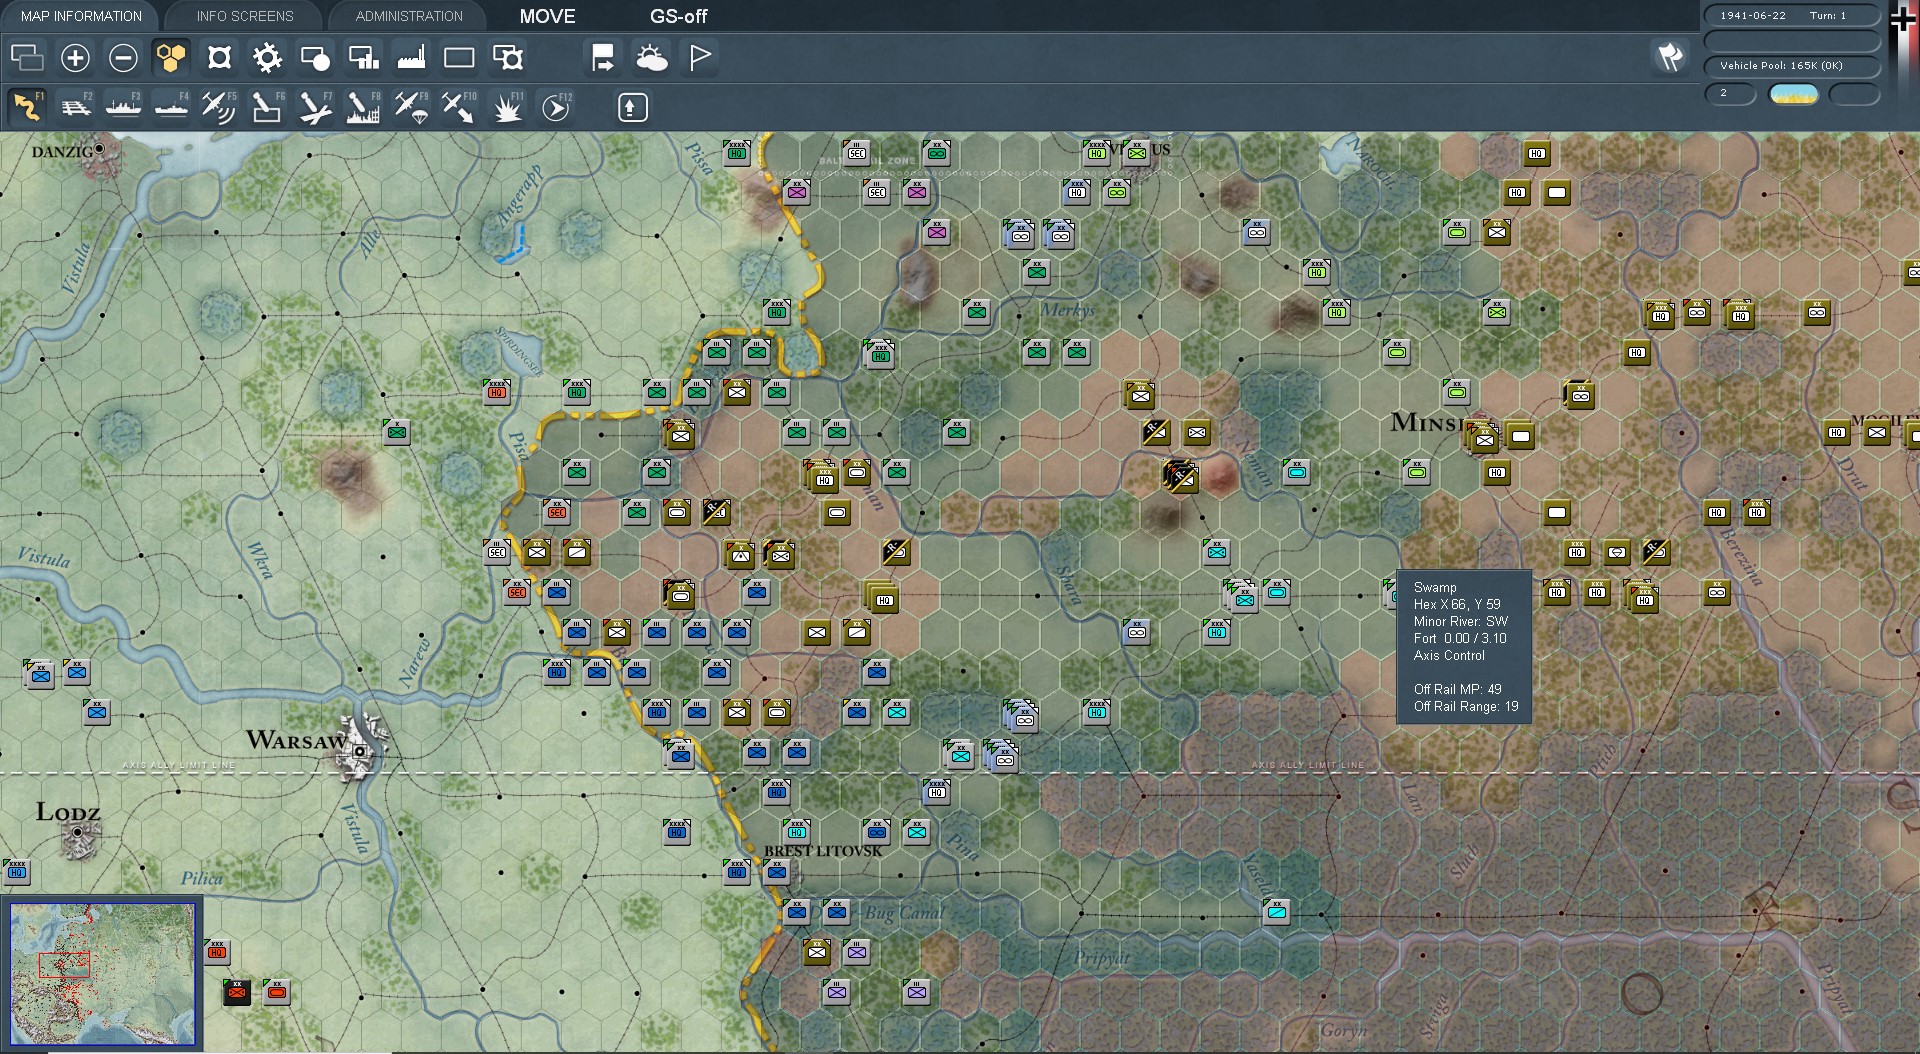Viewport: 1920px width, 1054px height.
Task: Zoom in the map with plus icon
Action: [x=75, y=58]
